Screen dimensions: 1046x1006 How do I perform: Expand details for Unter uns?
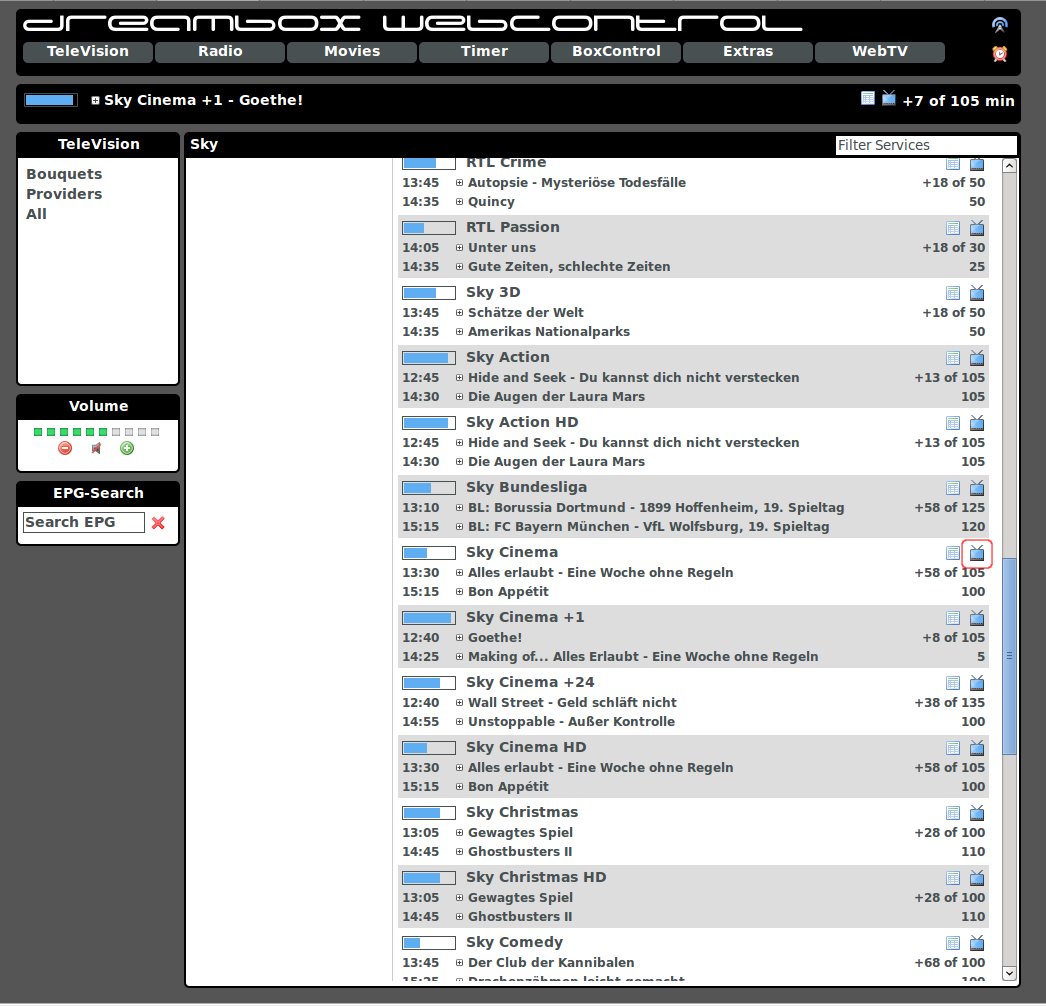[x=460, y=247]
